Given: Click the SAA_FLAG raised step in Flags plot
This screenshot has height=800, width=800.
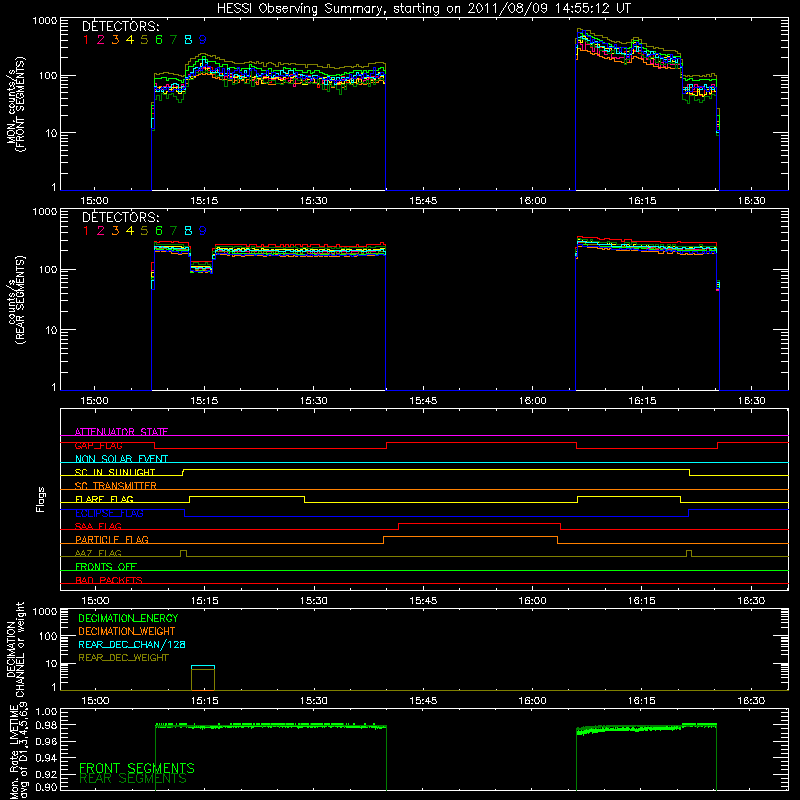Looking at the screenshot, I should (x=480, y=524).
